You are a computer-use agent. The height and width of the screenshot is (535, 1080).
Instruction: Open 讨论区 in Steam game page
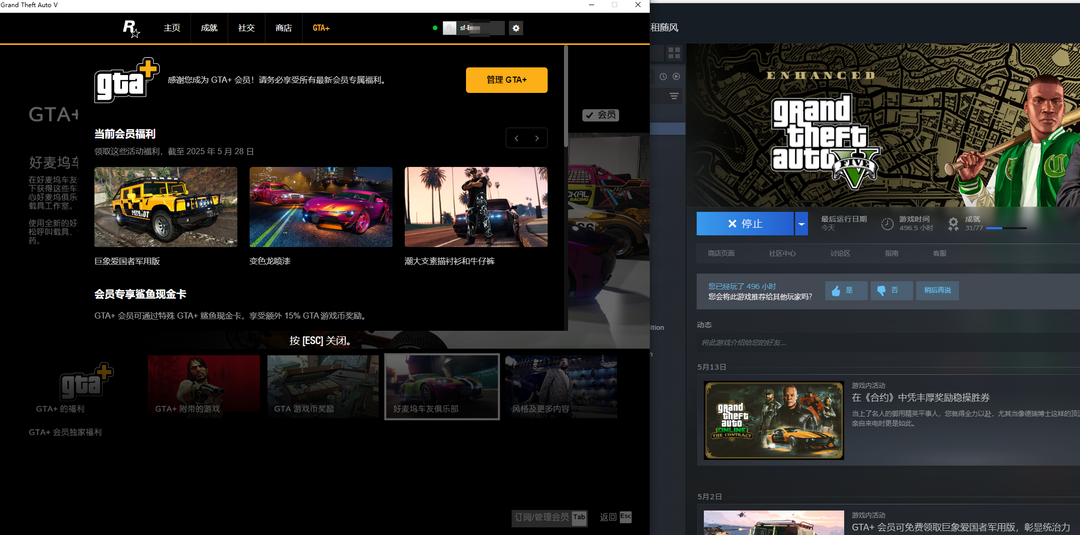click(840, 253)
